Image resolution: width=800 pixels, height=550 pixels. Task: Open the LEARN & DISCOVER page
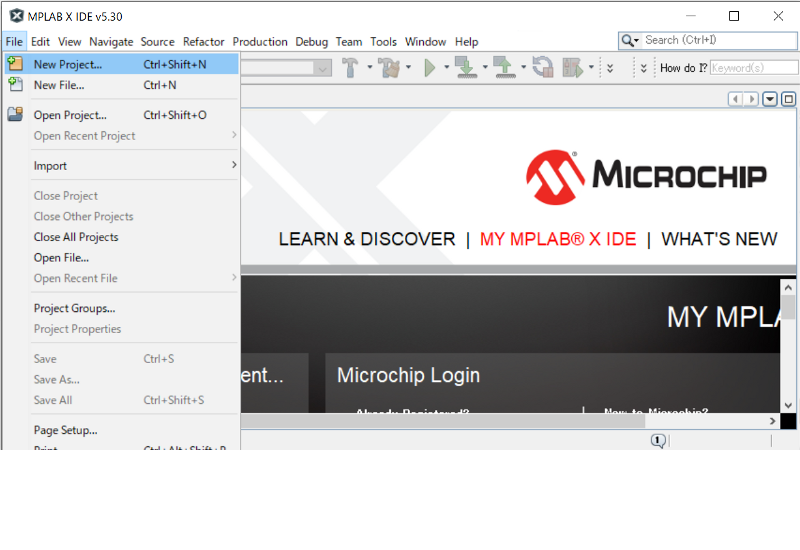pyautogui.click(x=366, y=239)
